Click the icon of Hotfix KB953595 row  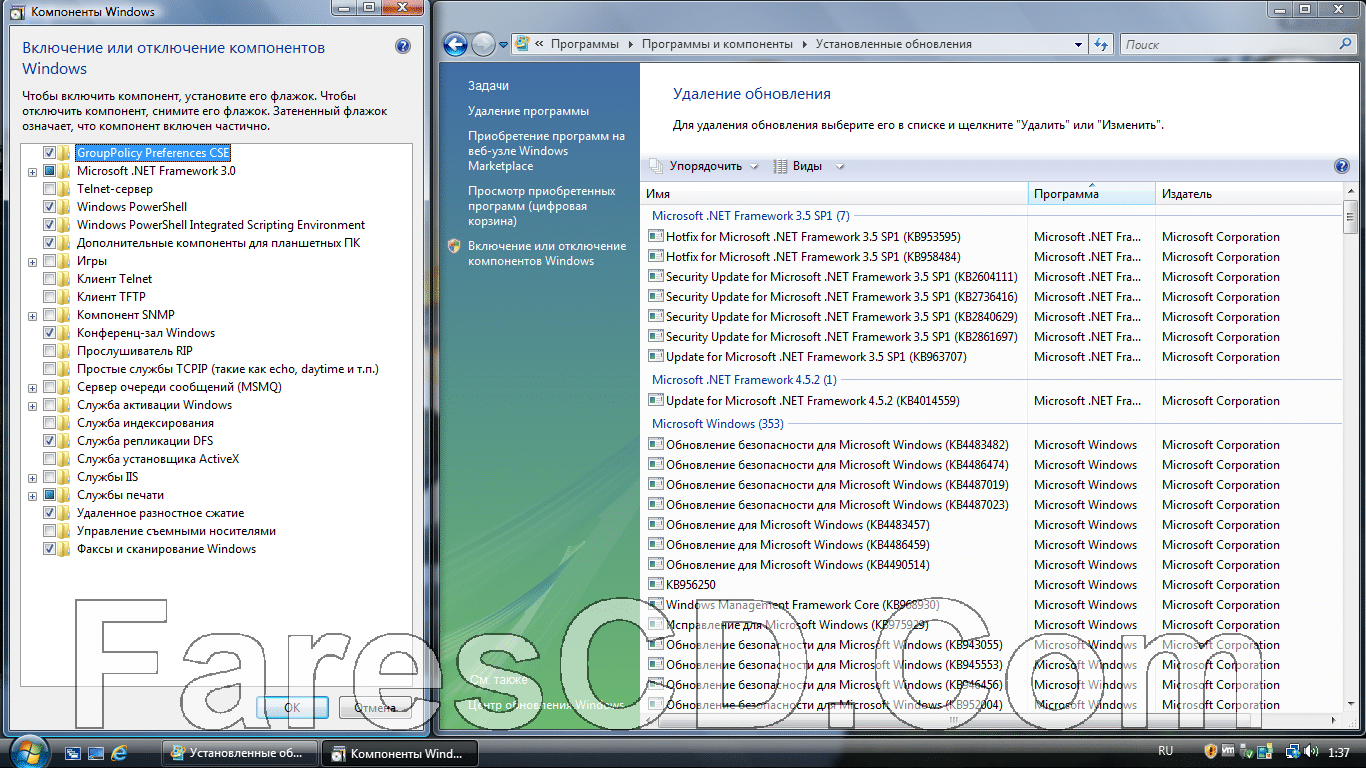click(656, 237)
